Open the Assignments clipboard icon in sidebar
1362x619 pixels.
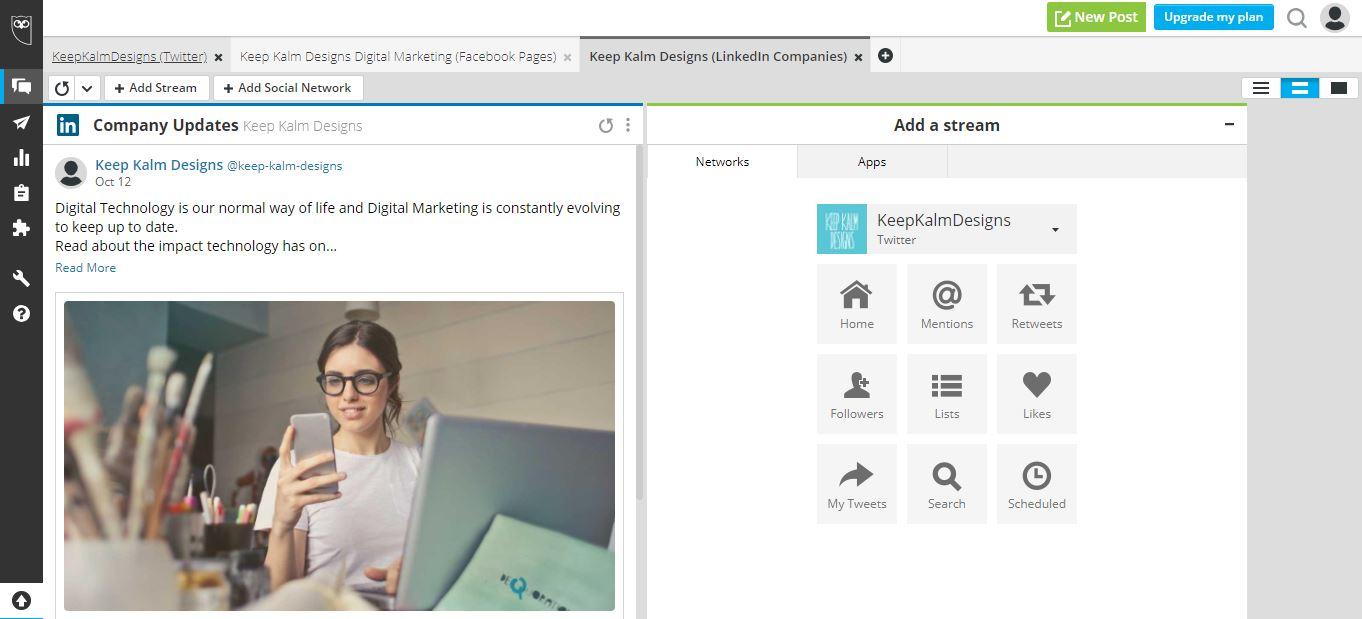tap(21, 192)
